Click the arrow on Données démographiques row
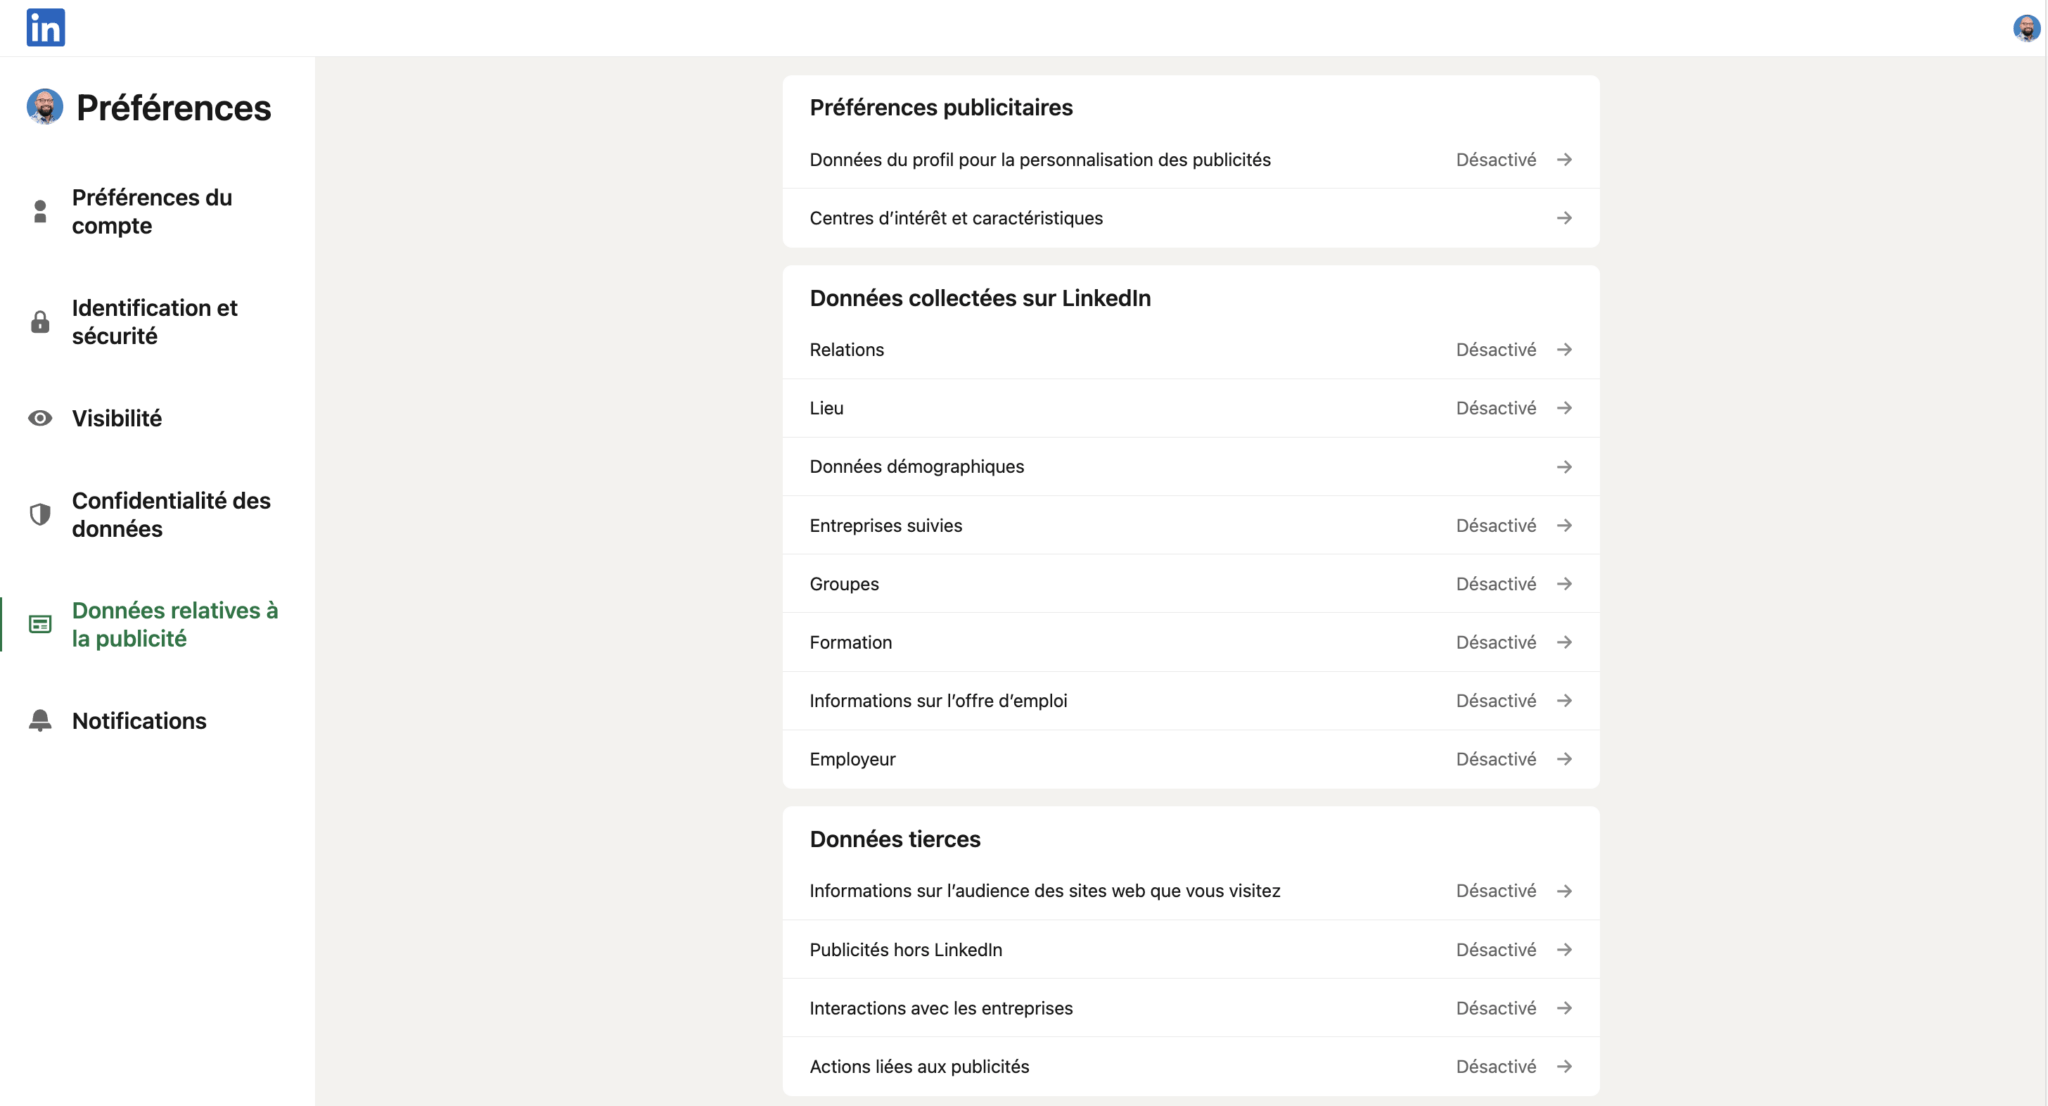The height and width of the screenshot is (1106, 2048). coord(1564,467)
